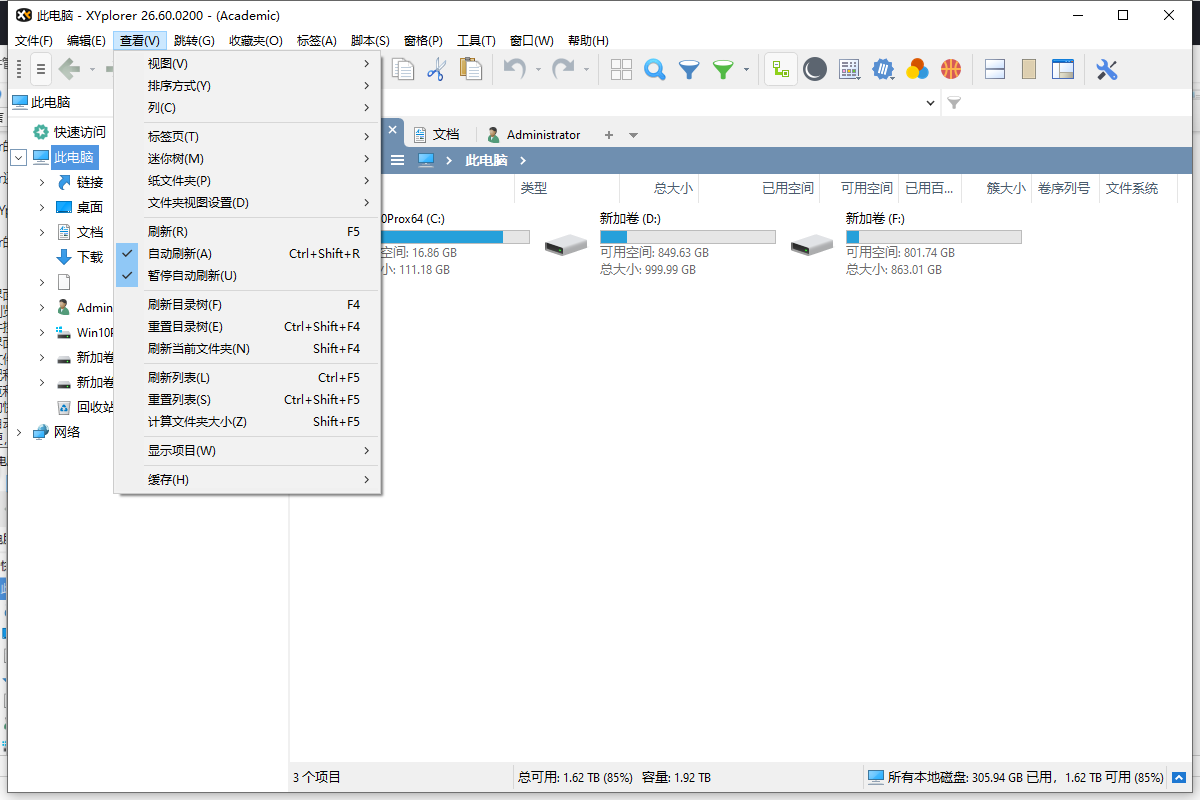Screen dimensions: 1200x800
Task: Click the hamburger menu toolbar button
Action: click(40, 69)
